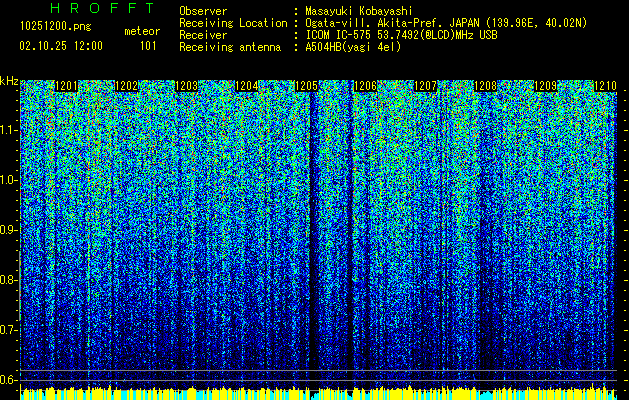
Task: Click the Receiver label
Action: [203, 35]
